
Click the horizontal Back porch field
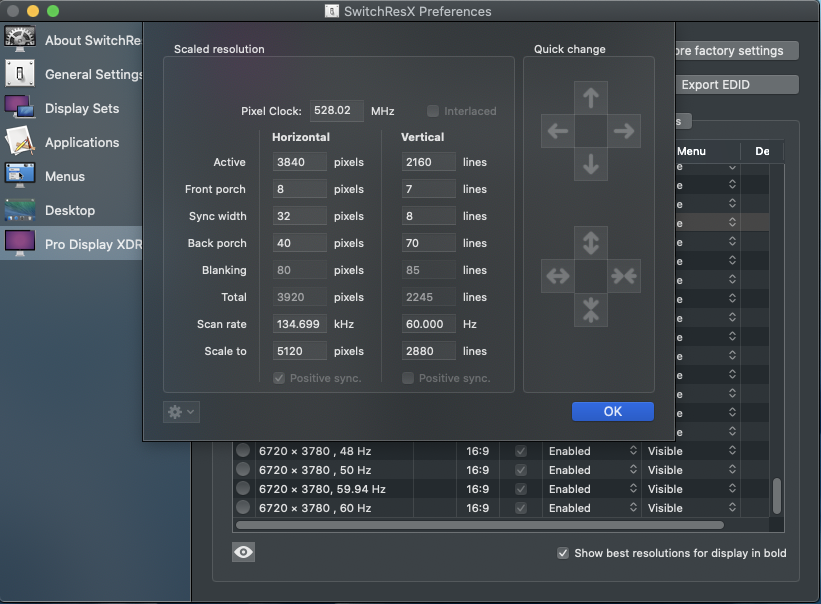click(299, 243)
